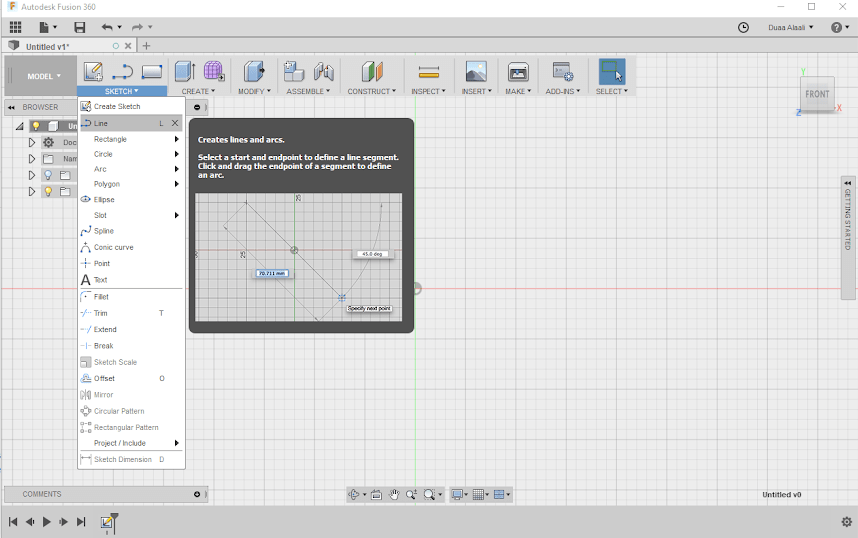The width and height of the screenshot is (858, 538).
Task: Expand the COMMENTS panel toggle
Action: coord(197,494)
